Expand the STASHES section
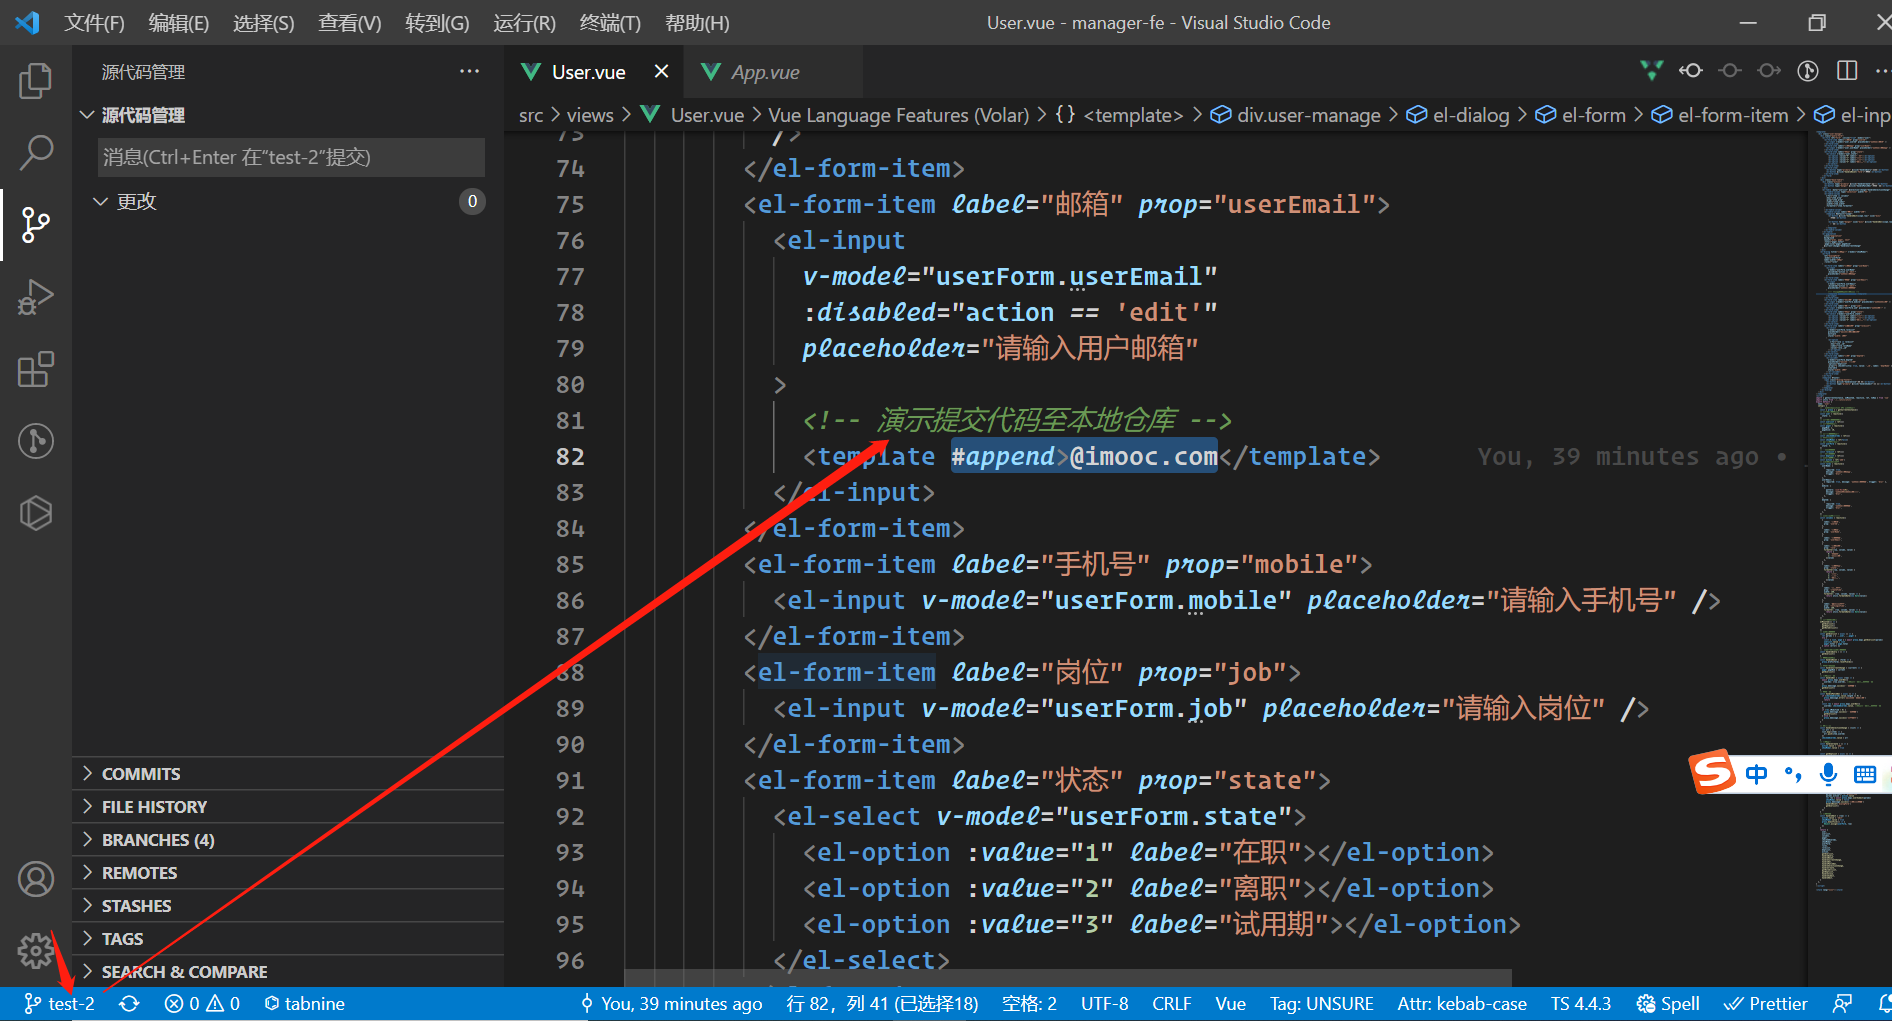This screenshot has width=1892, height=1021. click(x=290, y=906)
